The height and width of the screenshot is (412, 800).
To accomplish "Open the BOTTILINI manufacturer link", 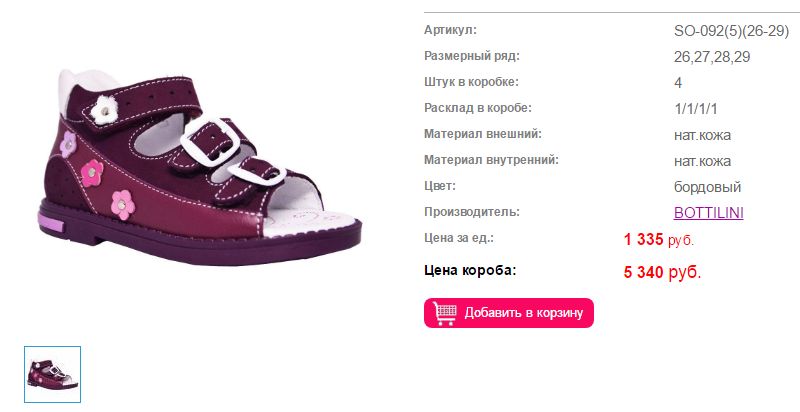I will point(708,213).
